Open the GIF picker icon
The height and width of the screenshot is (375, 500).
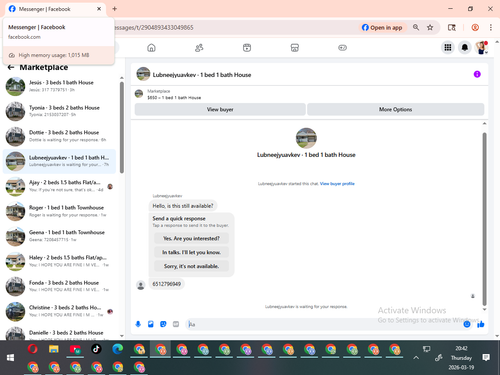point(176,324)
